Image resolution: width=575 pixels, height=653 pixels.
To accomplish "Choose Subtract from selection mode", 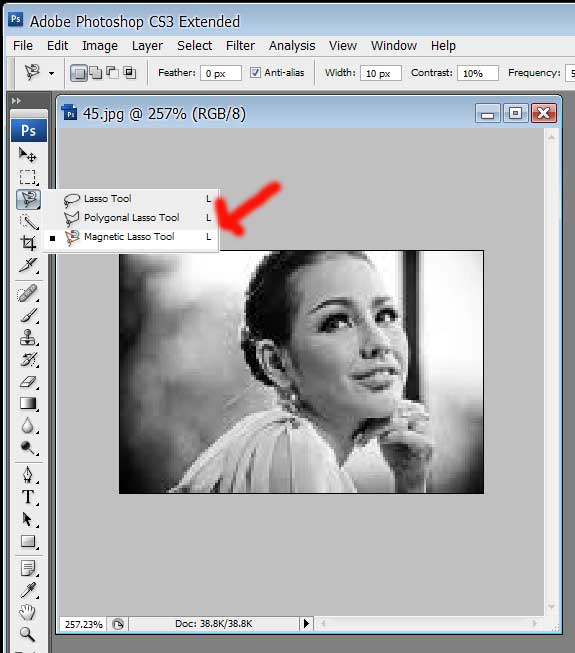I will tap(112, 73).
